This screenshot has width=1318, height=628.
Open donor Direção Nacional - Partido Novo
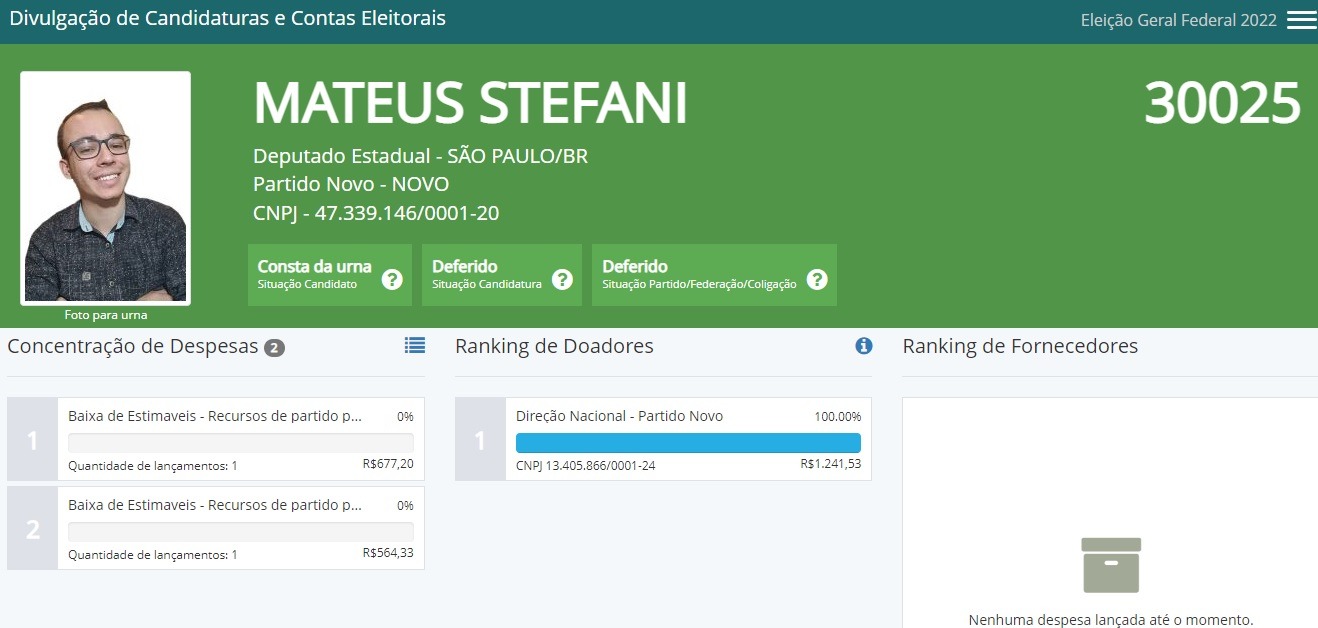[619, 416]
